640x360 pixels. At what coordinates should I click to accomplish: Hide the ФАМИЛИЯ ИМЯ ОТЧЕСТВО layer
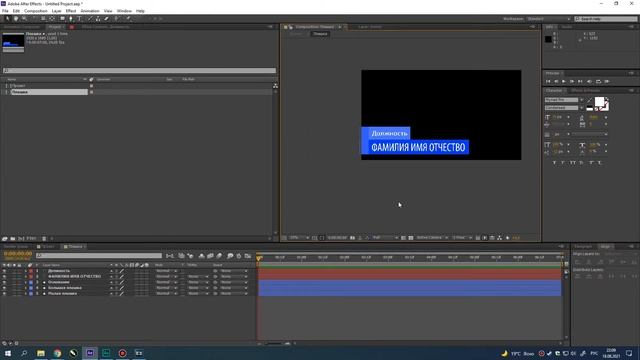click(4, 276)
